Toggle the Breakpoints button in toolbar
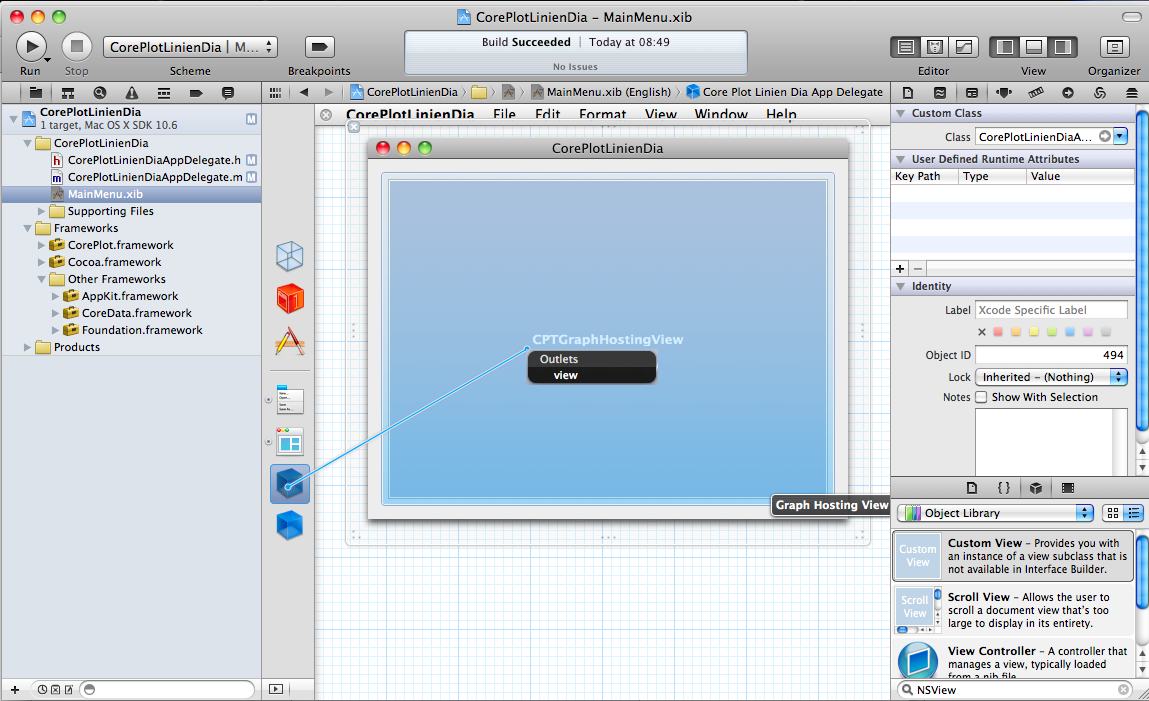Screen dimensions: 1149x701 point(319,47)
